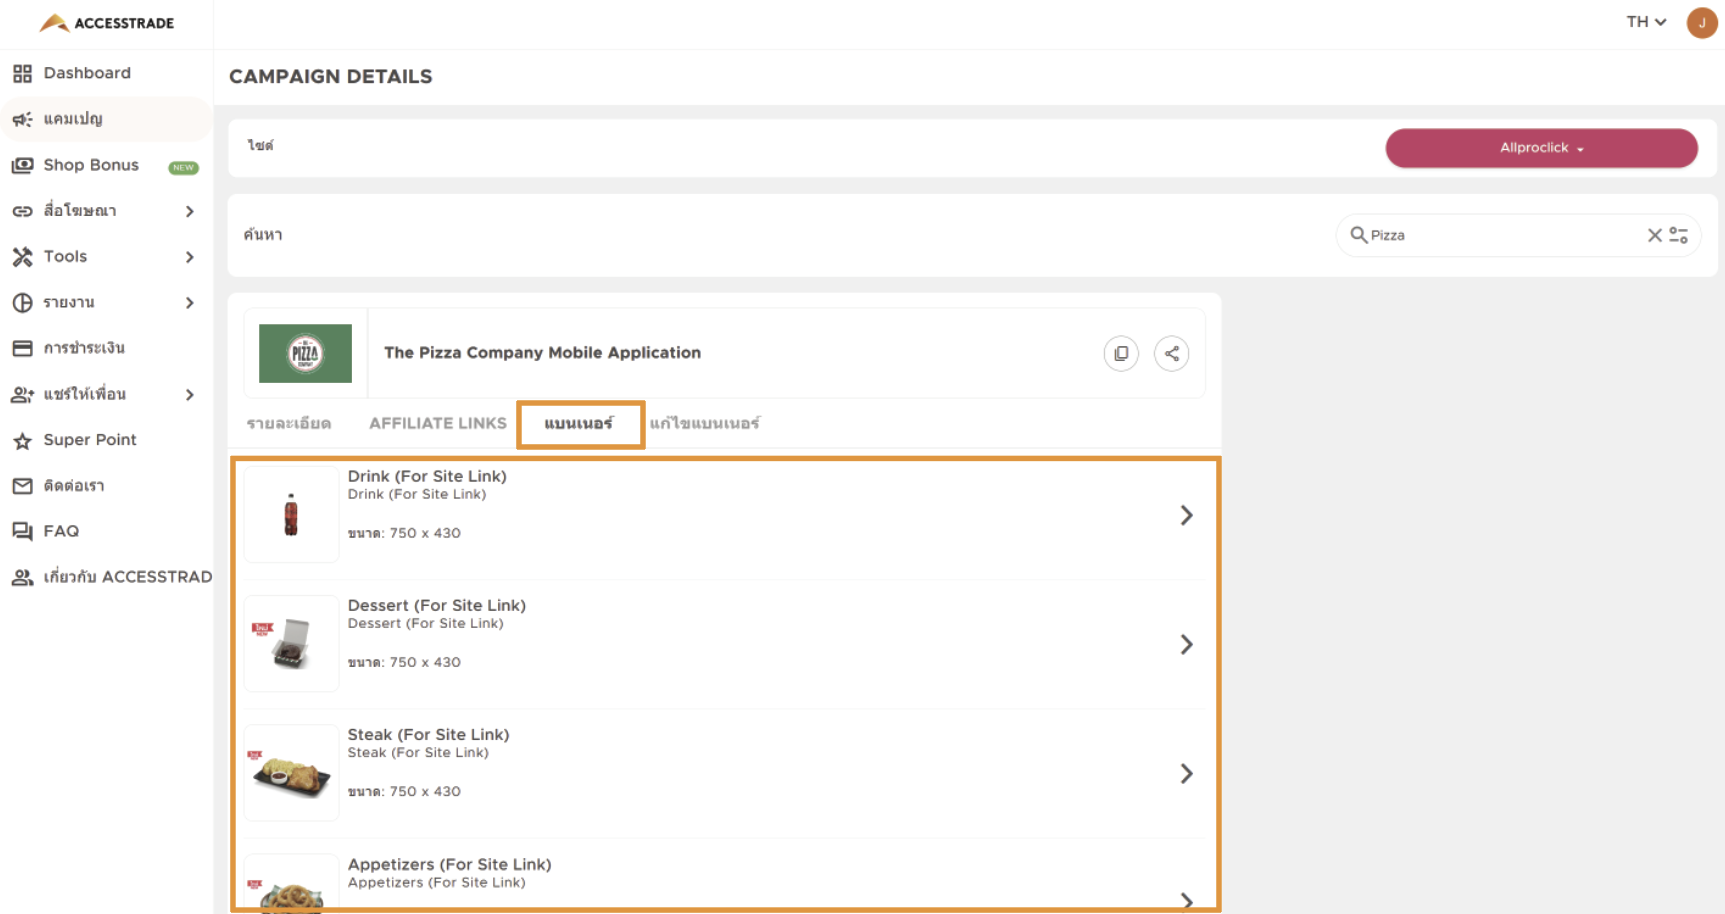Click the copy icon for Pizza Company campaign
This screenshot has width=1725, height=914.
[1121, 353]
